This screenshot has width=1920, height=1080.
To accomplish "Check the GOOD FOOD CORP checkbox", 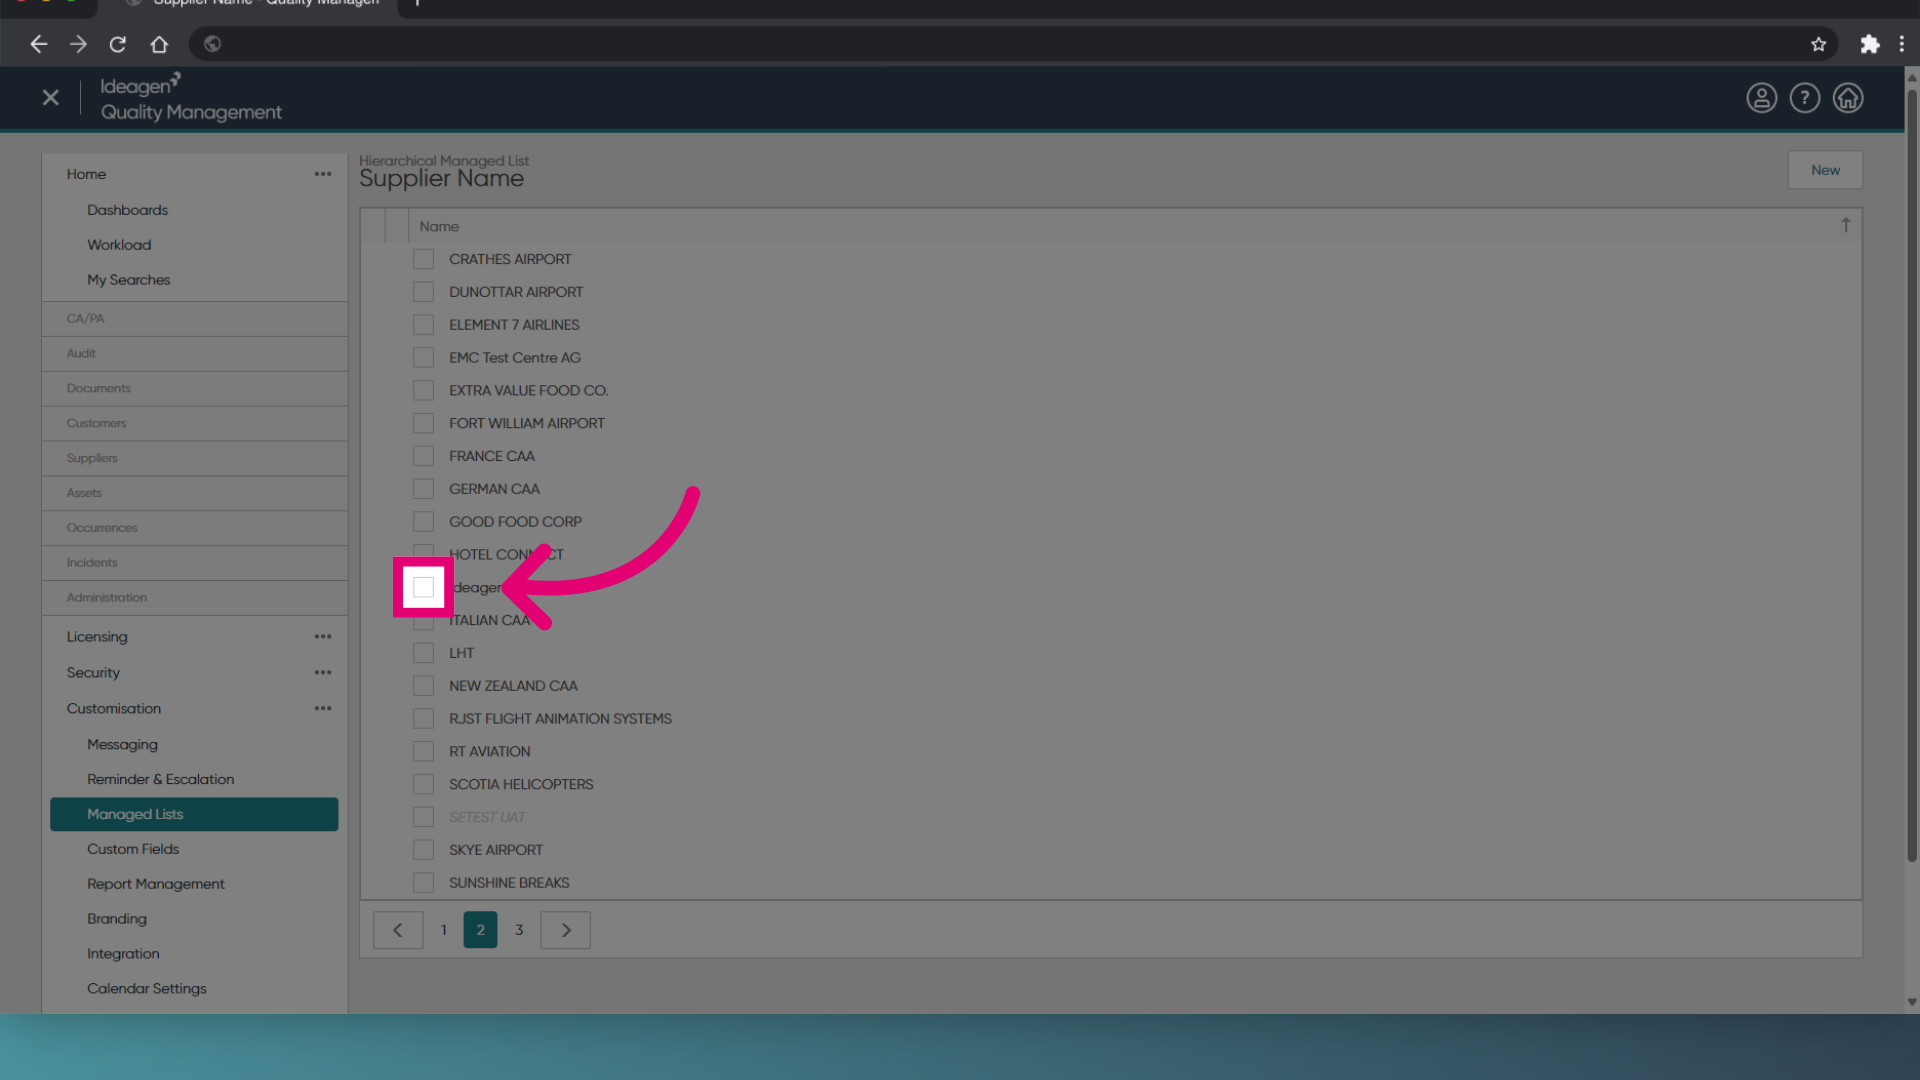I will pos(424,522).
